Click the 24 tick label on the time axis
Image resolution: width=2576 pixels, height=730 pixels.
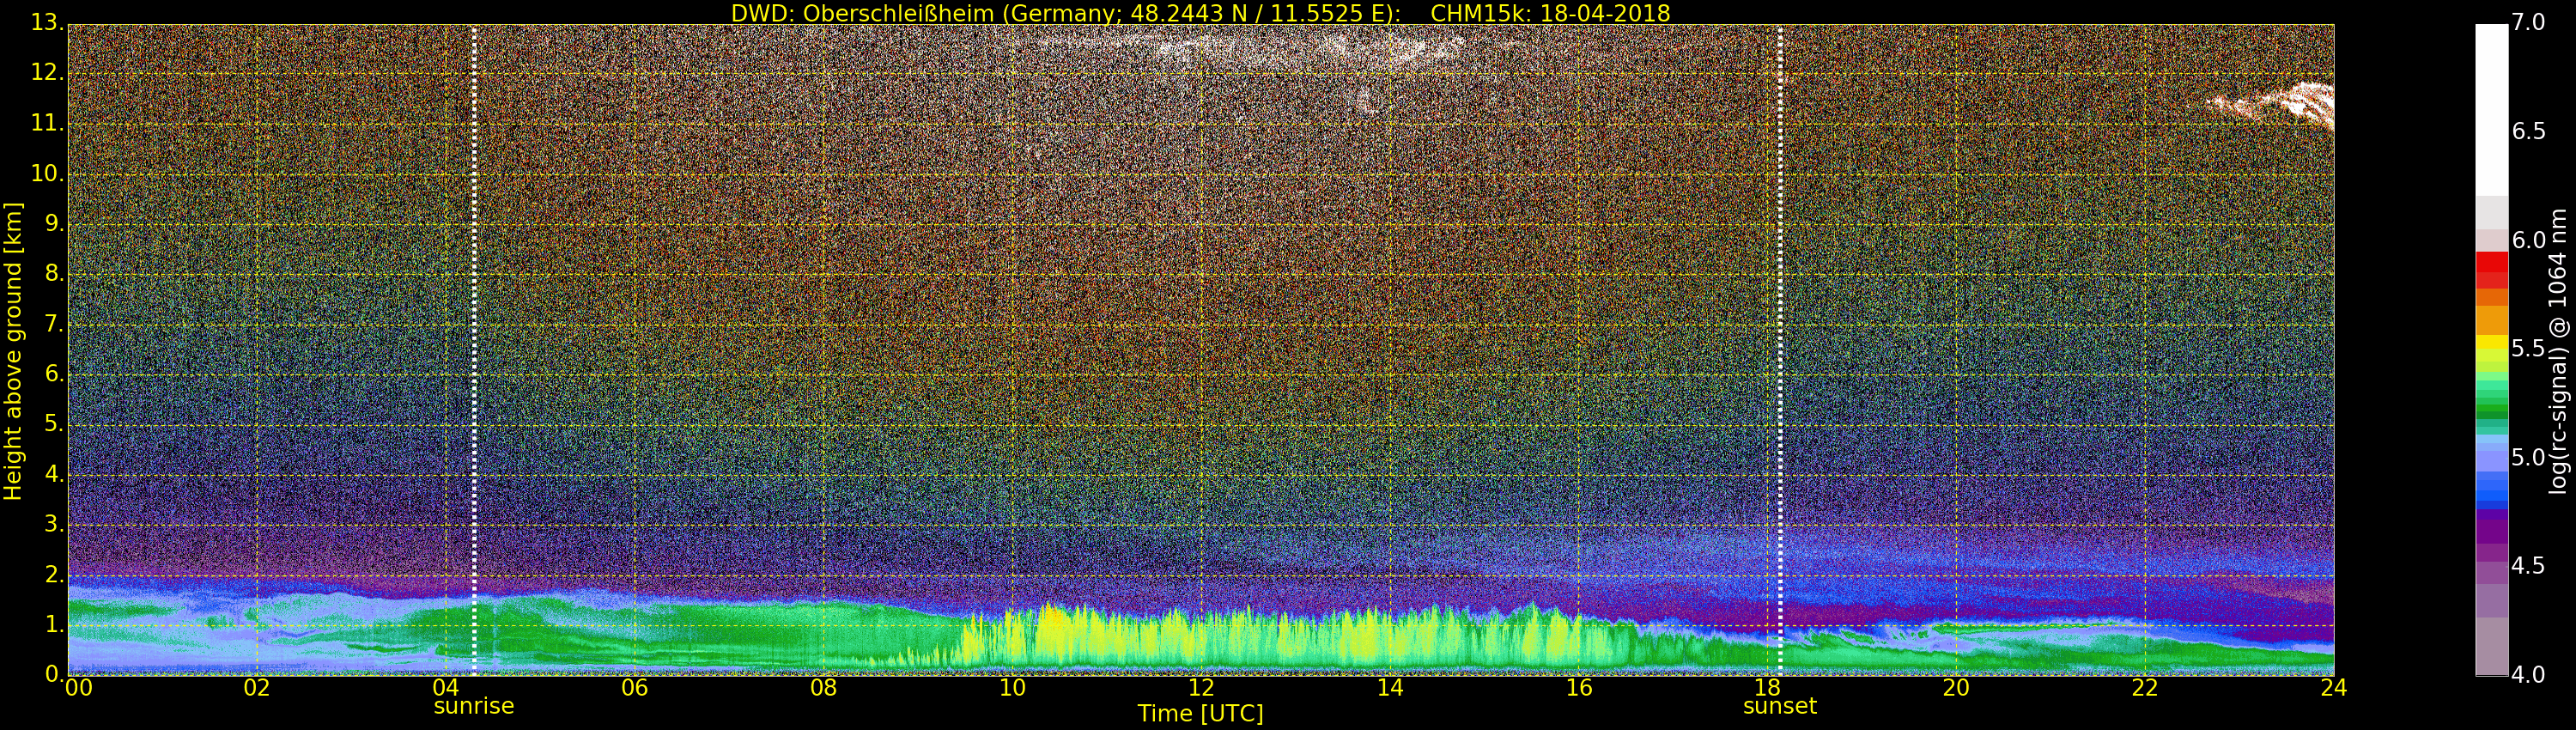(2333, 688)
